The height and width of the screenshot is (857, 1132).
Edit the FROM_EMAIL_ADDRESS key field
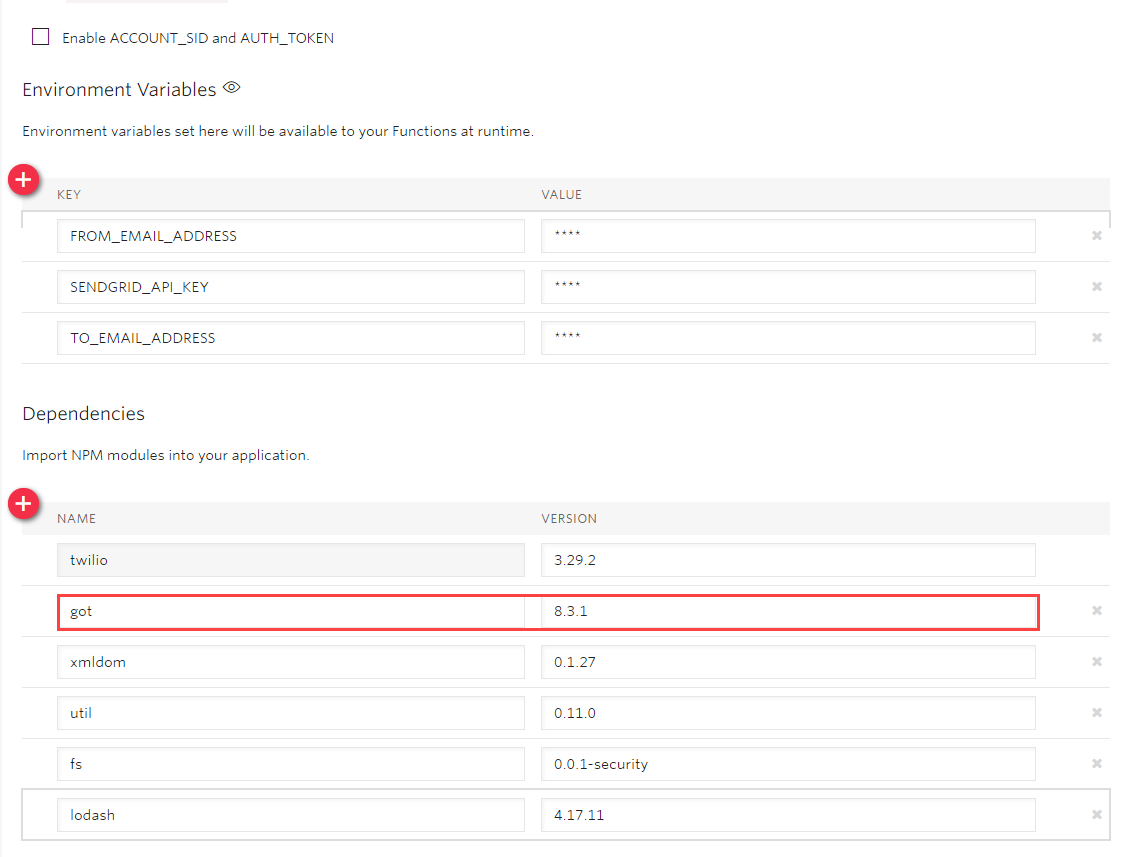290,235
